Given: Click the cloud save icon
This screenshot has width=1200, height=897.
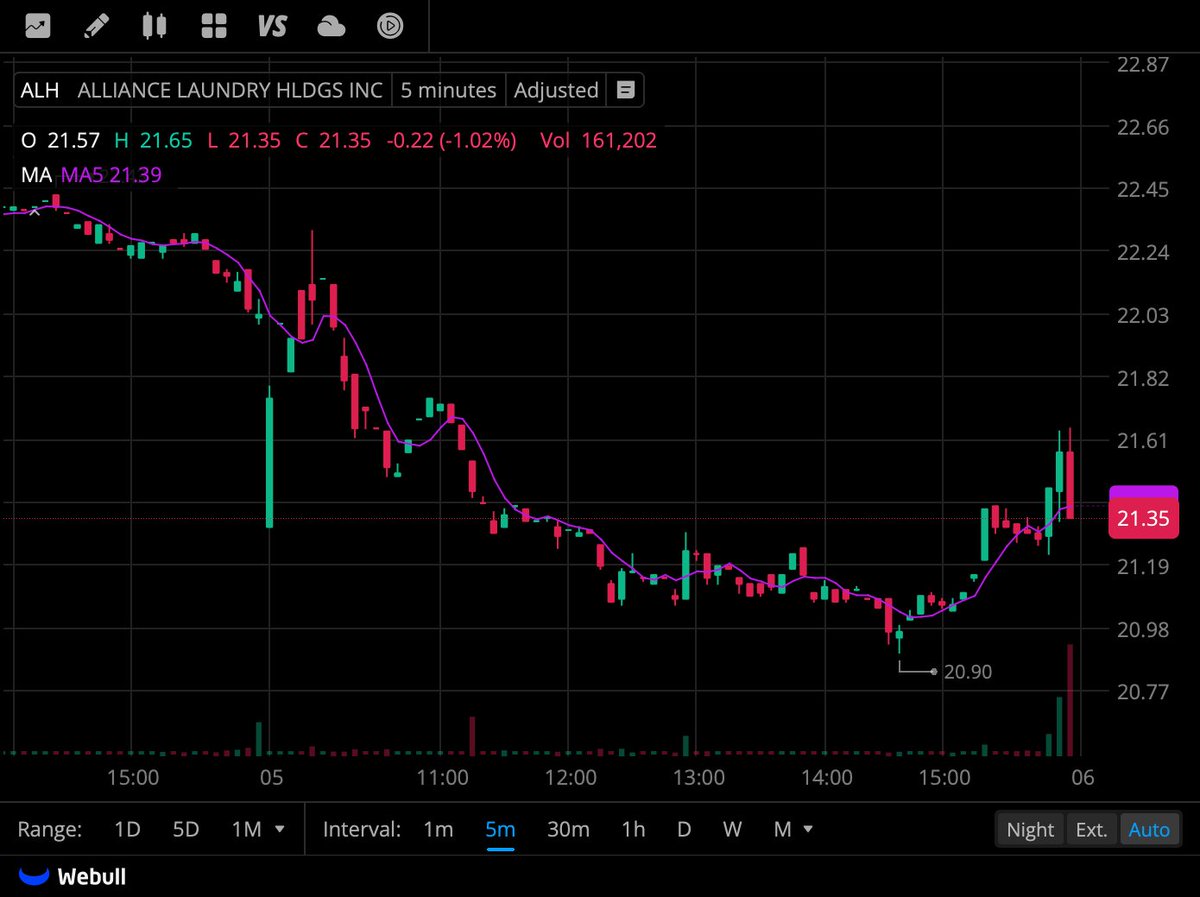Looking at the screenshot, I should (x=331, y=26).
